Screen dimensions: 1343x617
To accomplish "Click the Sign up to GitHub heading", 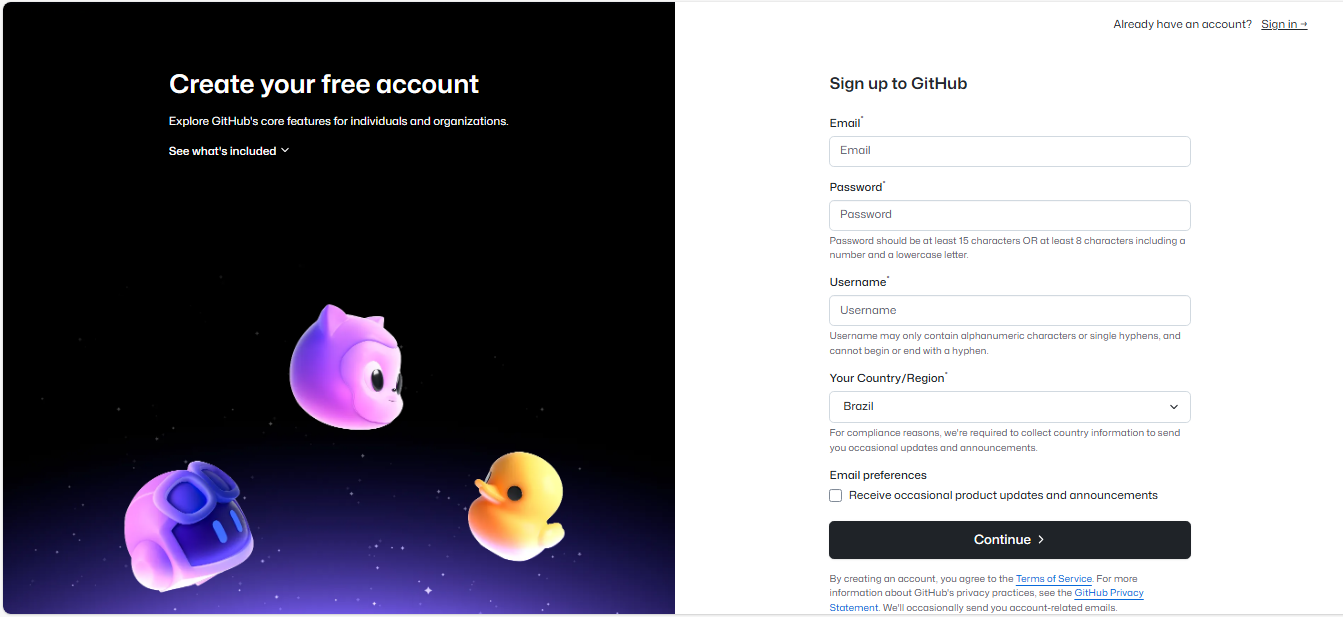I will click(x=898, y=84).
